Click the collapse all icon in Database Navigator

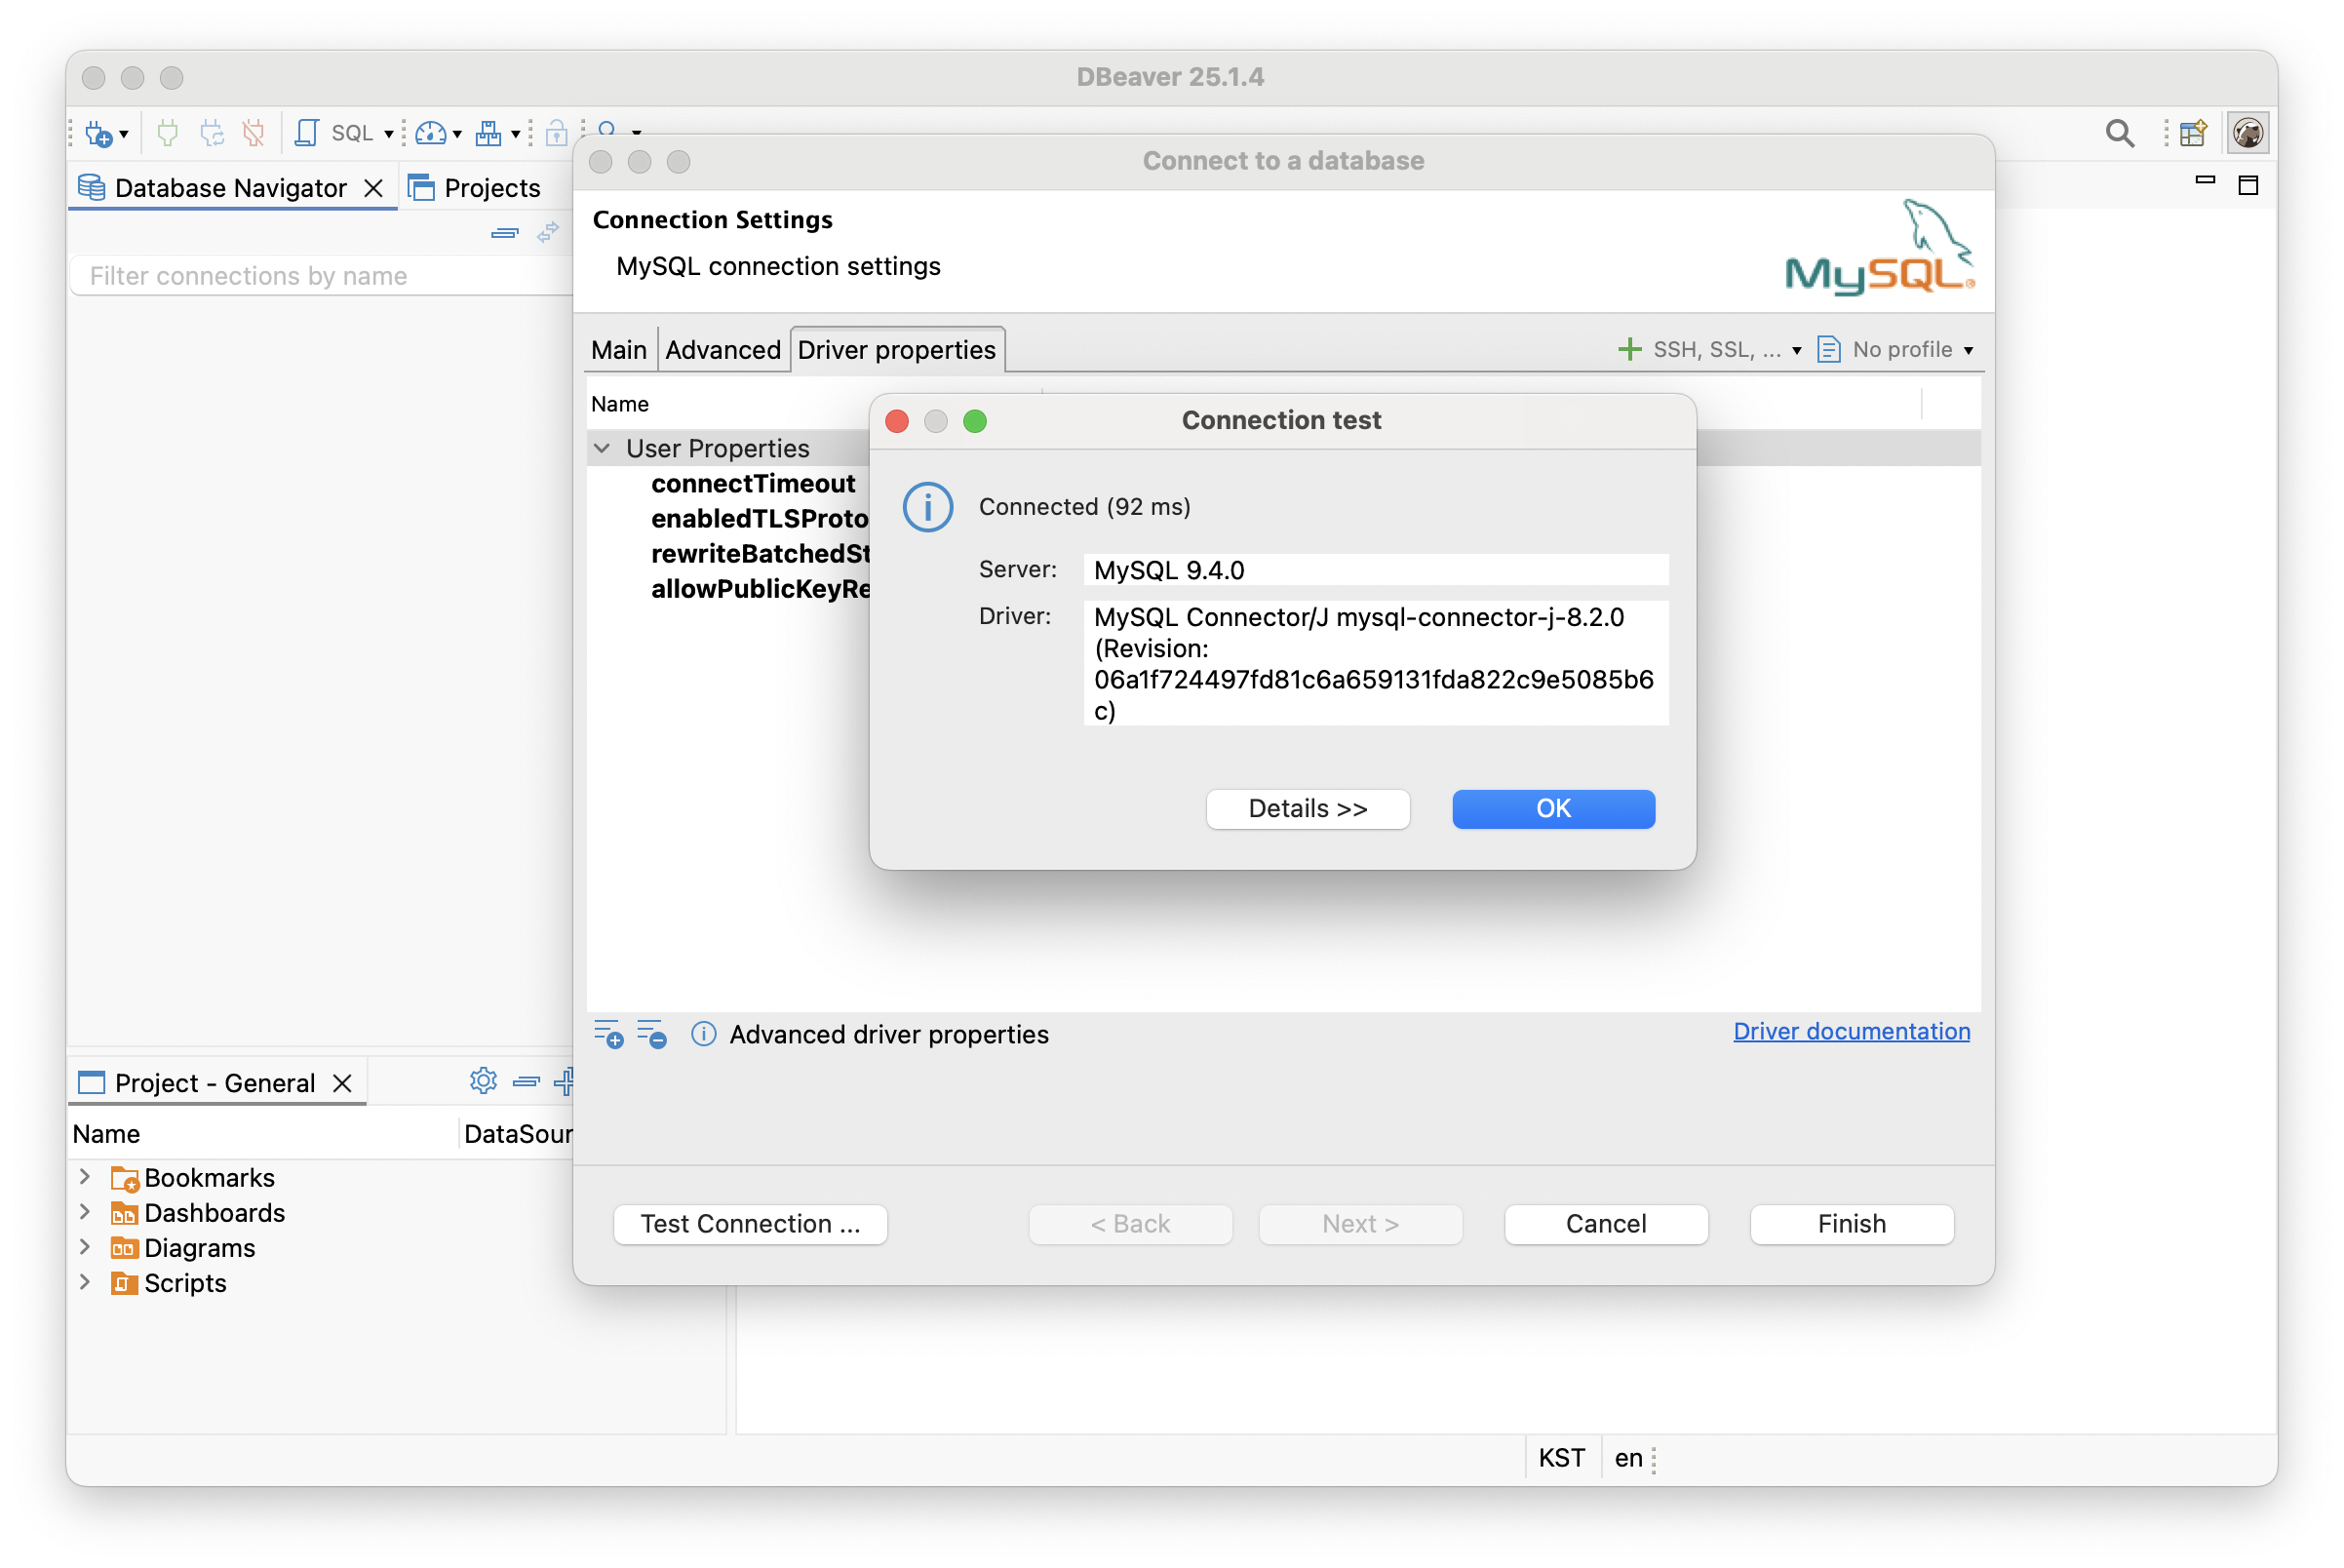(505, 233)
